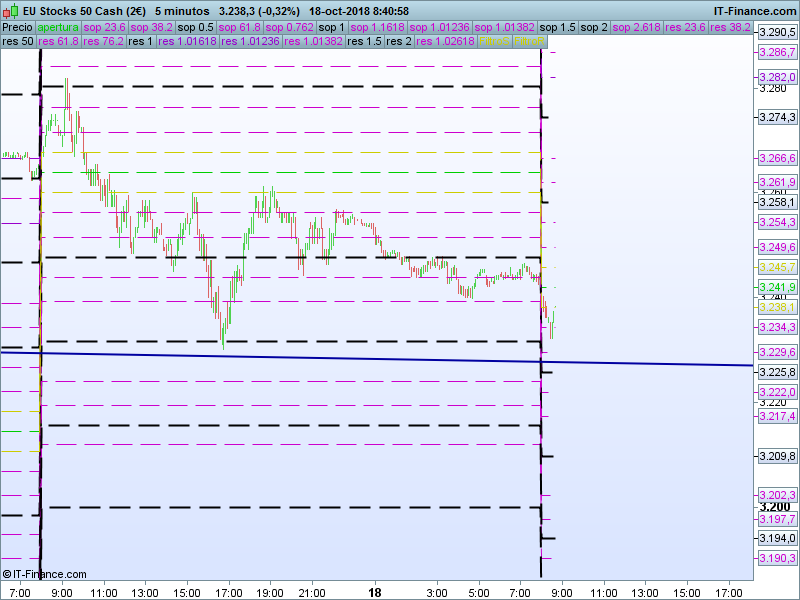Viewport: 800px width, 600px height.
Task: Open the 'sop 0.5' indicator label
Action: 197,27
